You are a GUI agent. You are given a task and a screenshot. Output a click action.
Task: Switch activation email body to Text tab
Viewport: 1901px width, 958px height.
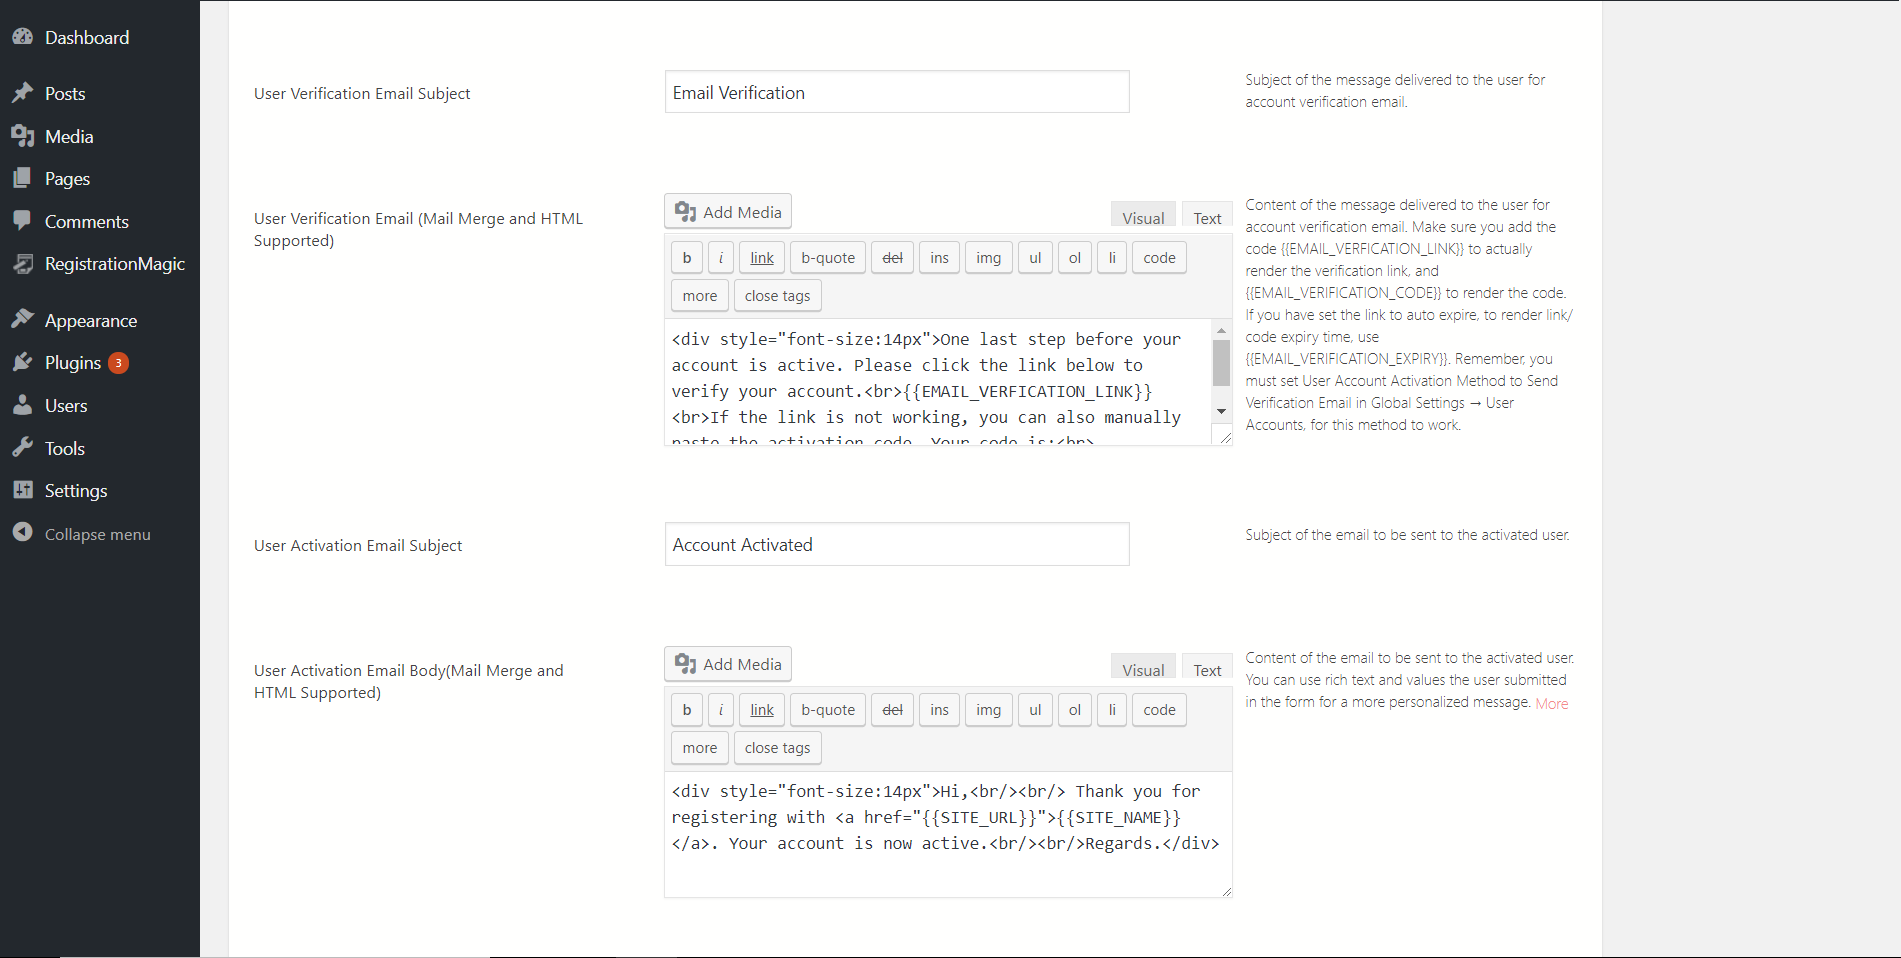1206,668
